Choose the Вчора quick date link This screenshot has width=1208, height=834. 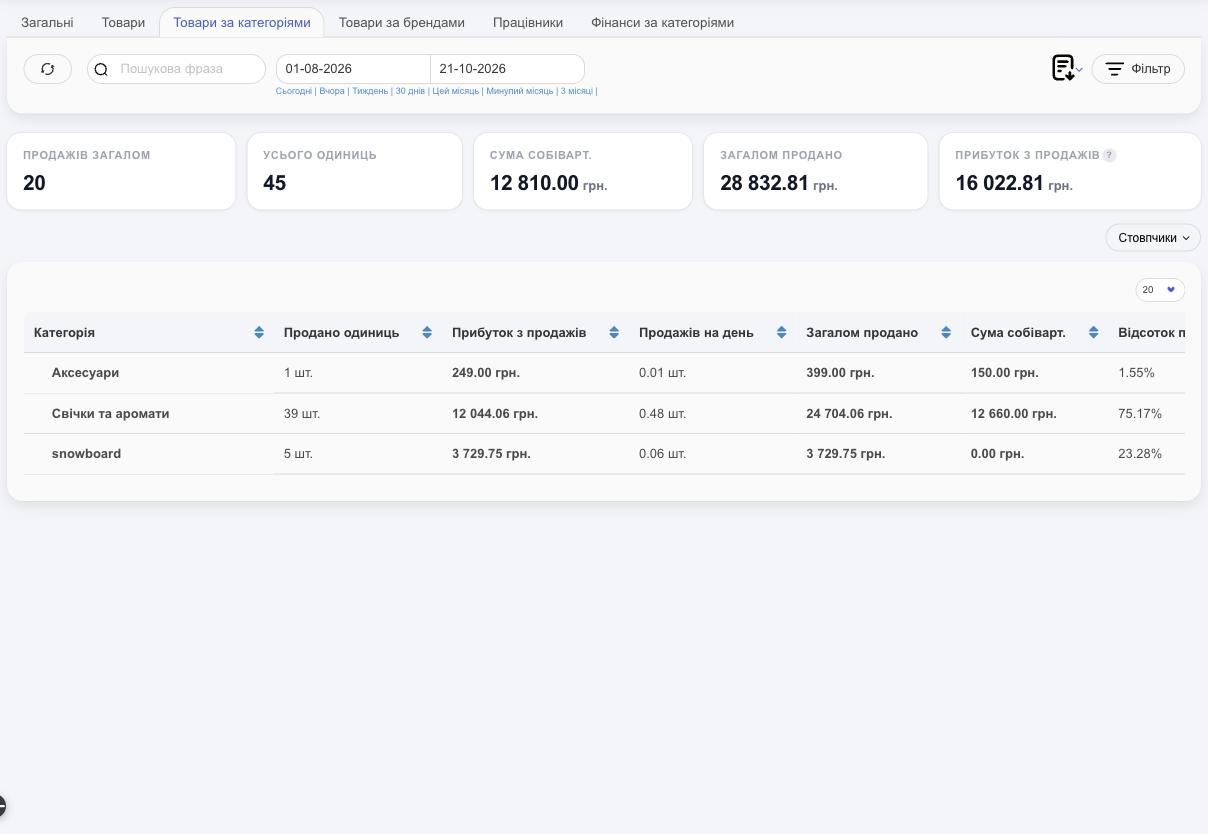tap(332, 91)
